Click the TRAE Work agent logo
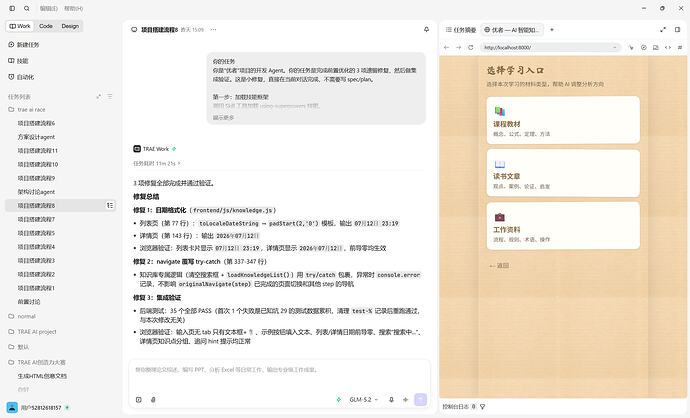Viewport: 690px width, 418px height. (137, 149)
